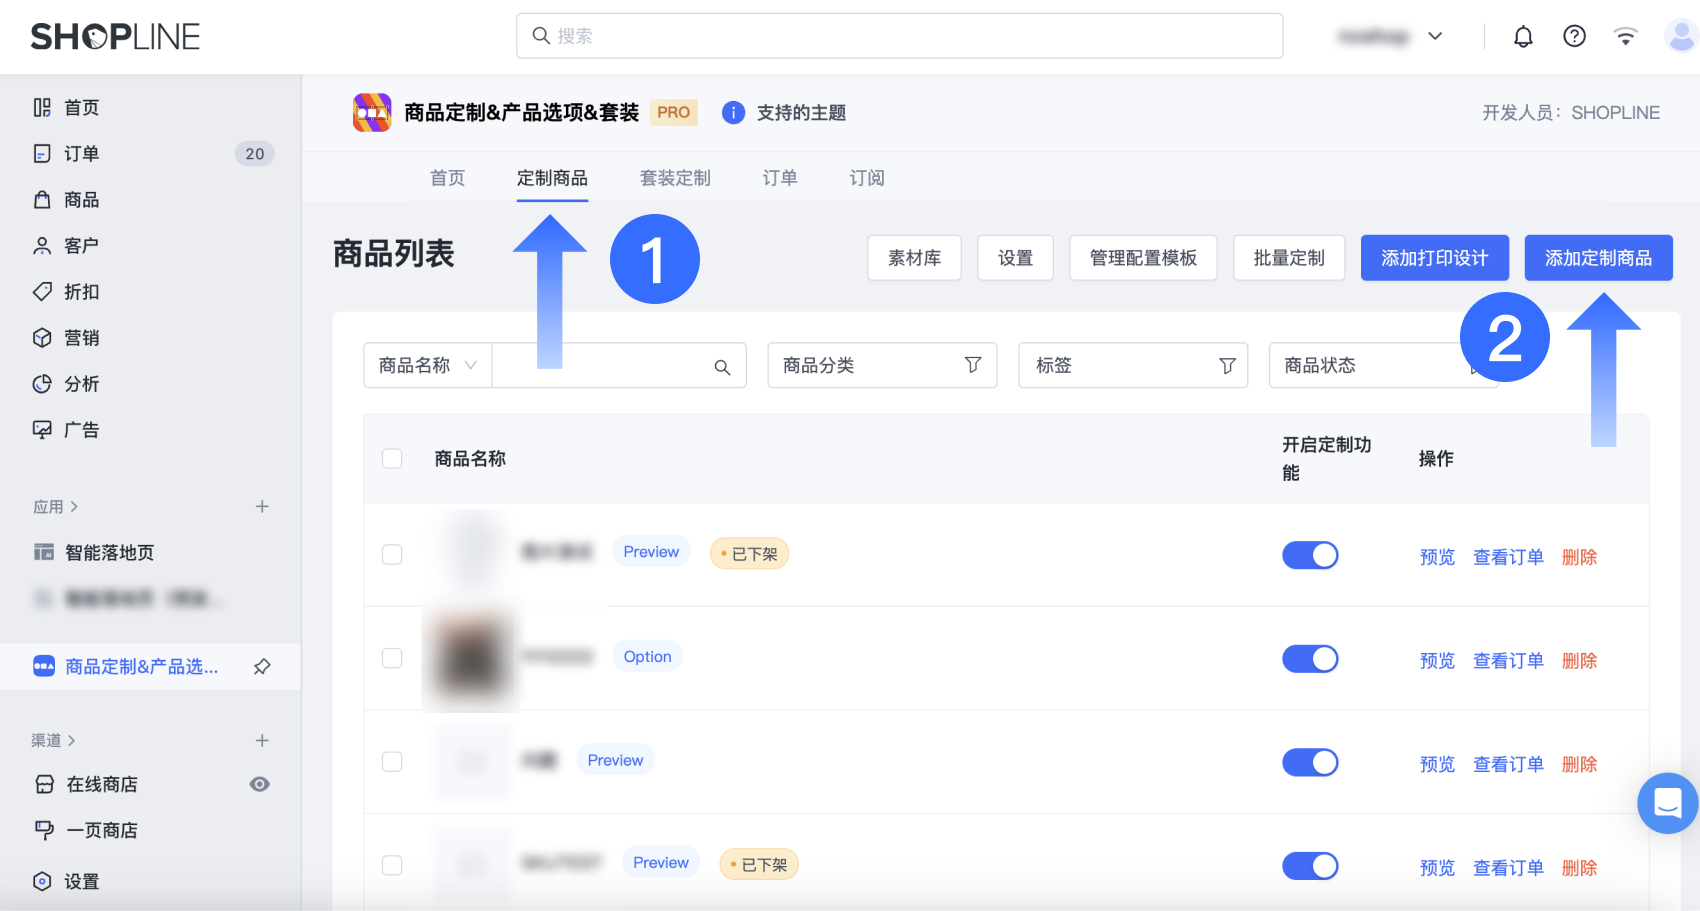Image resolution: width=1700 pixels, height=911 pixels.
Task: Click the SHOPLINE logo
Action: (x=115, y=37)
